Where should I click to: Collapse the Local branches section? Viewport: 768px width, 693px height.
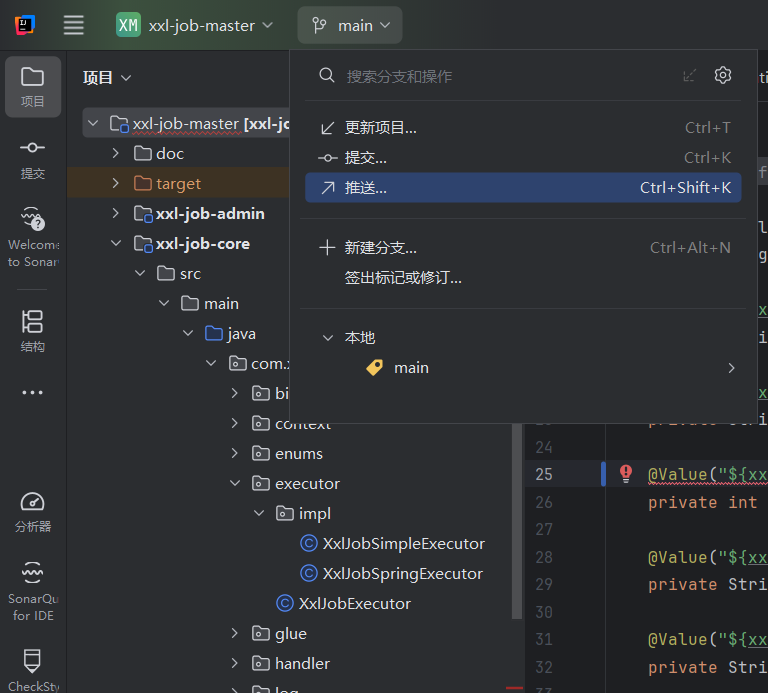click(327, 338)
